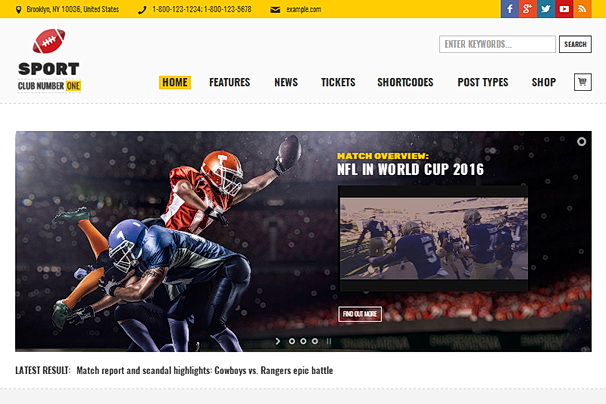Click the Latest Result label
This screenshot has height=404, width=606.
coord(43,370)
